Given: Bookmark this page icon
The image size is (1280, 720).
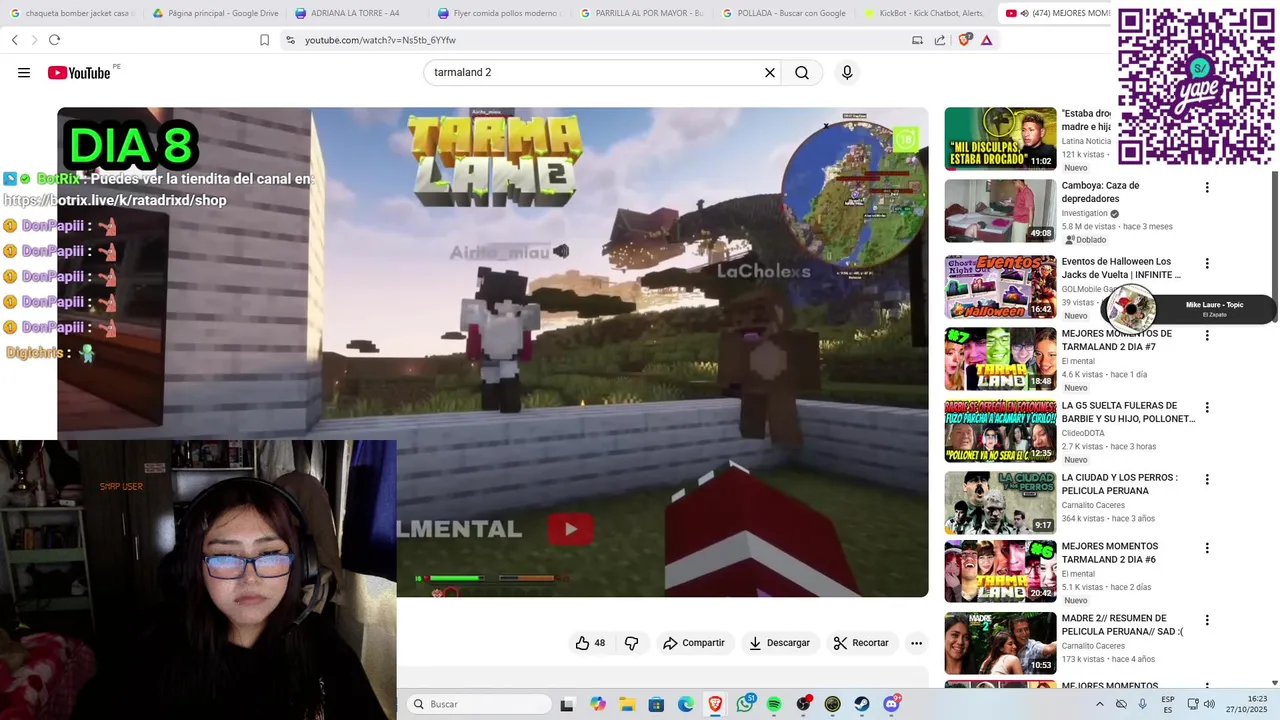Looking at the screenshot, I should [x=264, y=40].
